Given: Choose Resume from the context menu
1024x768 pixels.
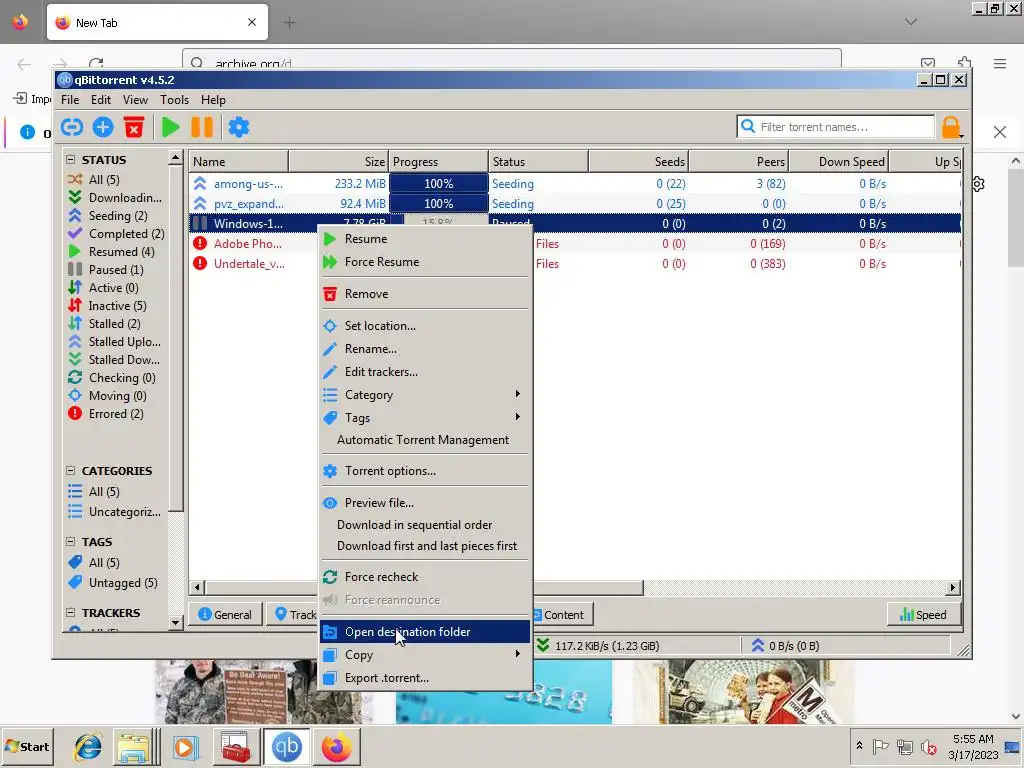Looking at the screenshot, I should 425,238.
